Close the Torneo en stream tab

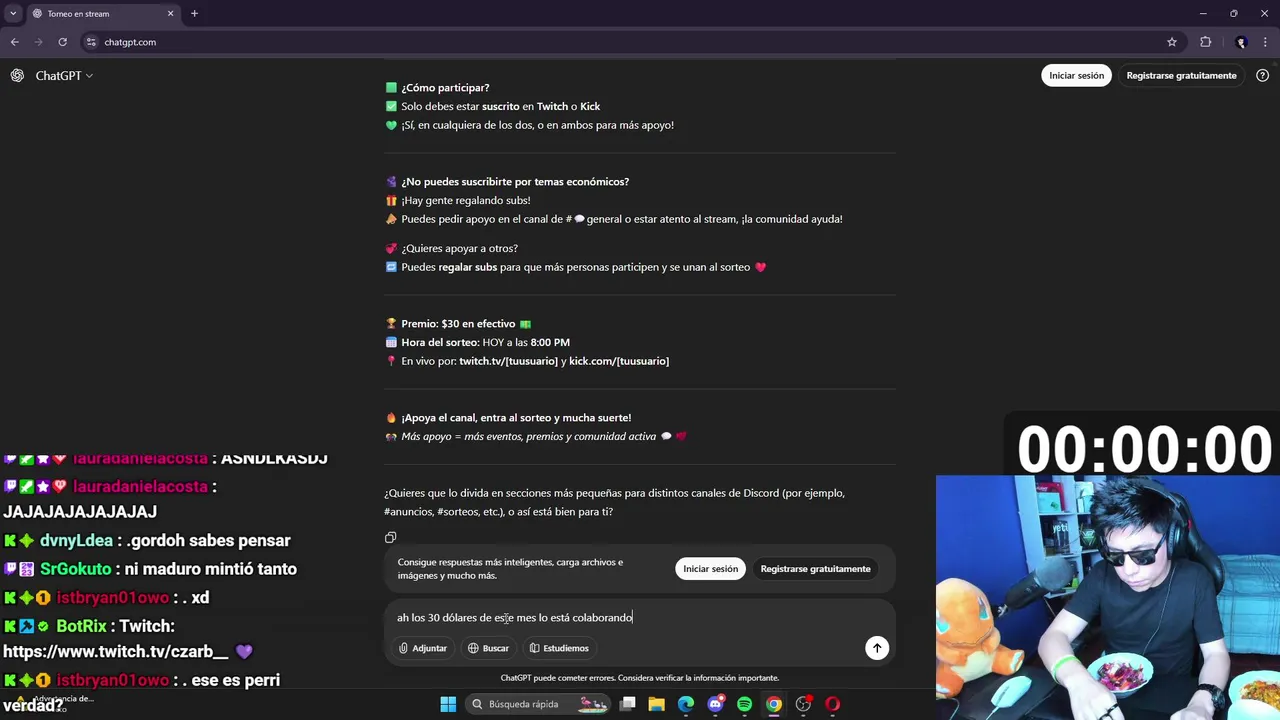tap(170, 14)
